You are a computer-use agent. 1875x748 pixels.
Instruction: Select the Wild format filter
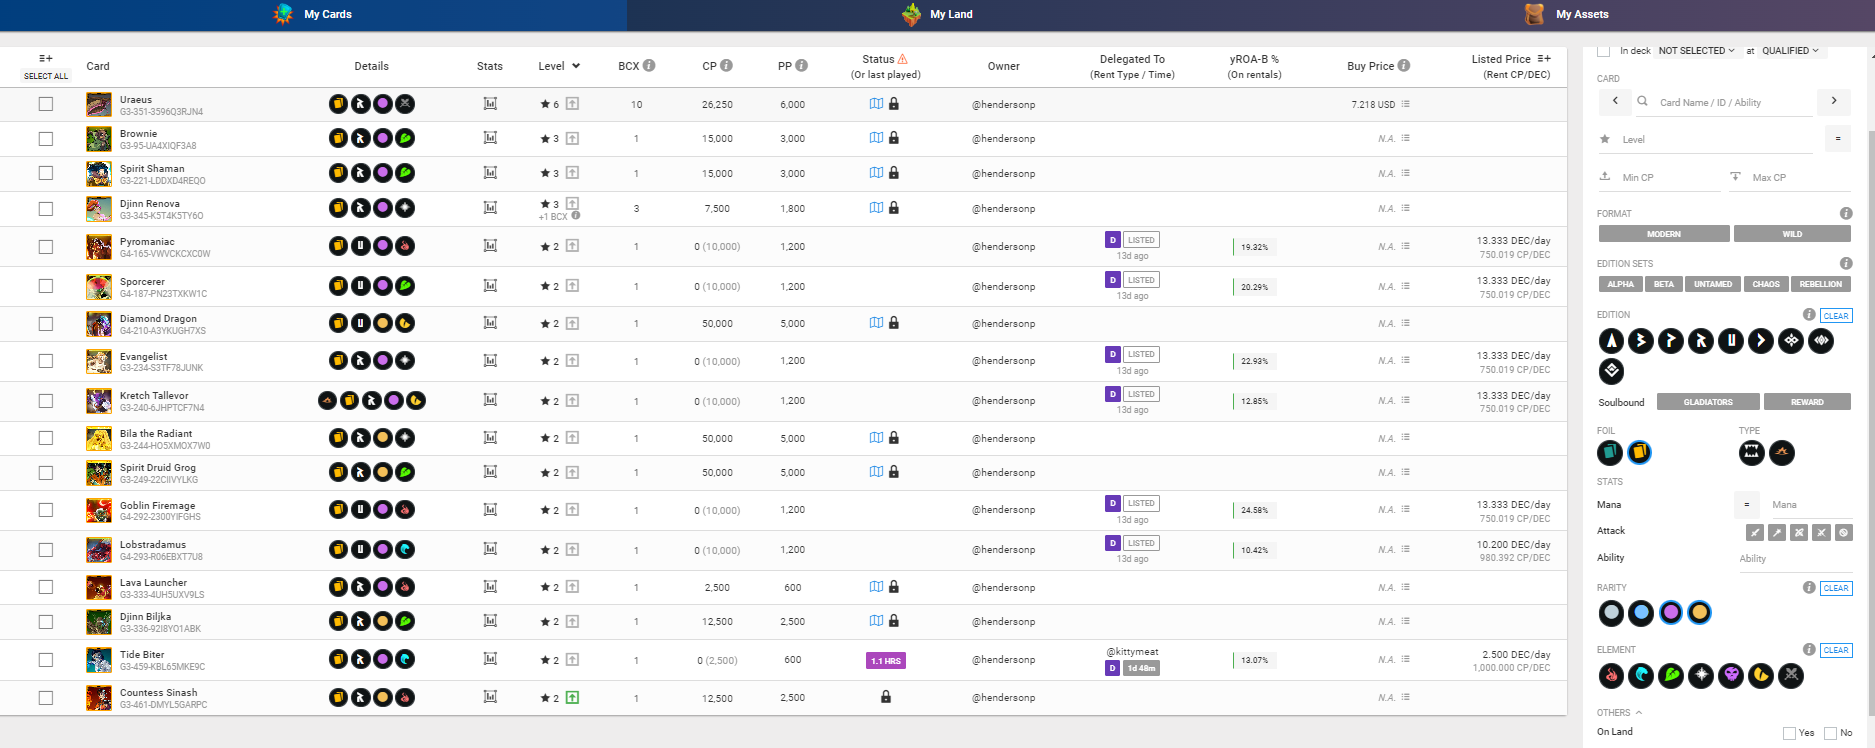(1792, 234)
